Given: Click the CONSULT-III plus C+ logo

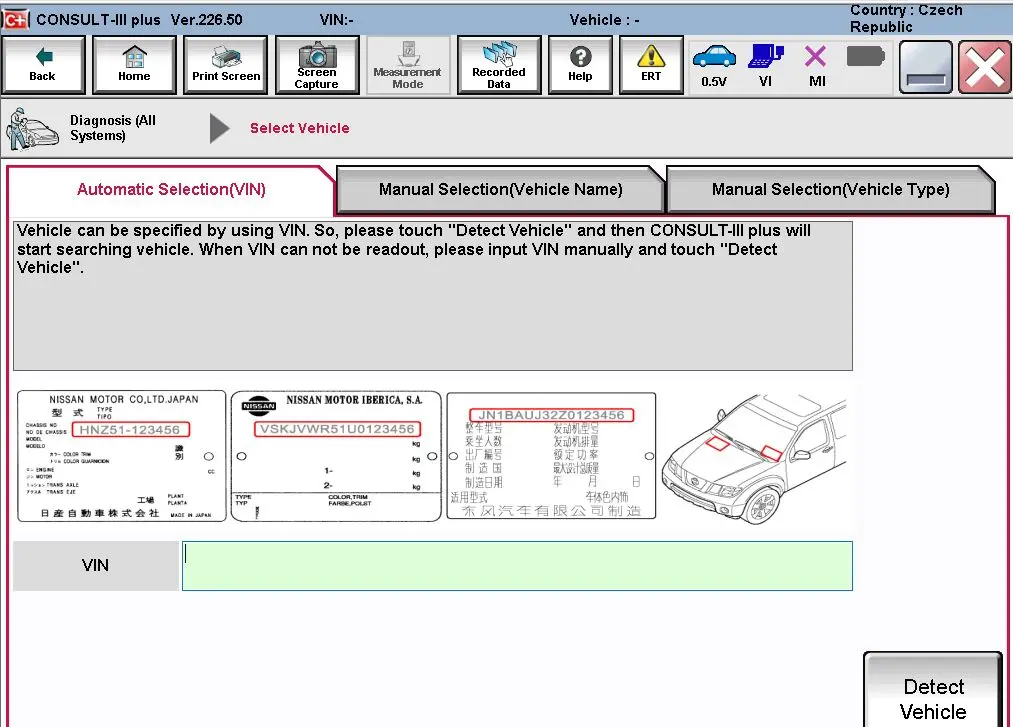Looking at the screenshot, I should coord(14,18).
